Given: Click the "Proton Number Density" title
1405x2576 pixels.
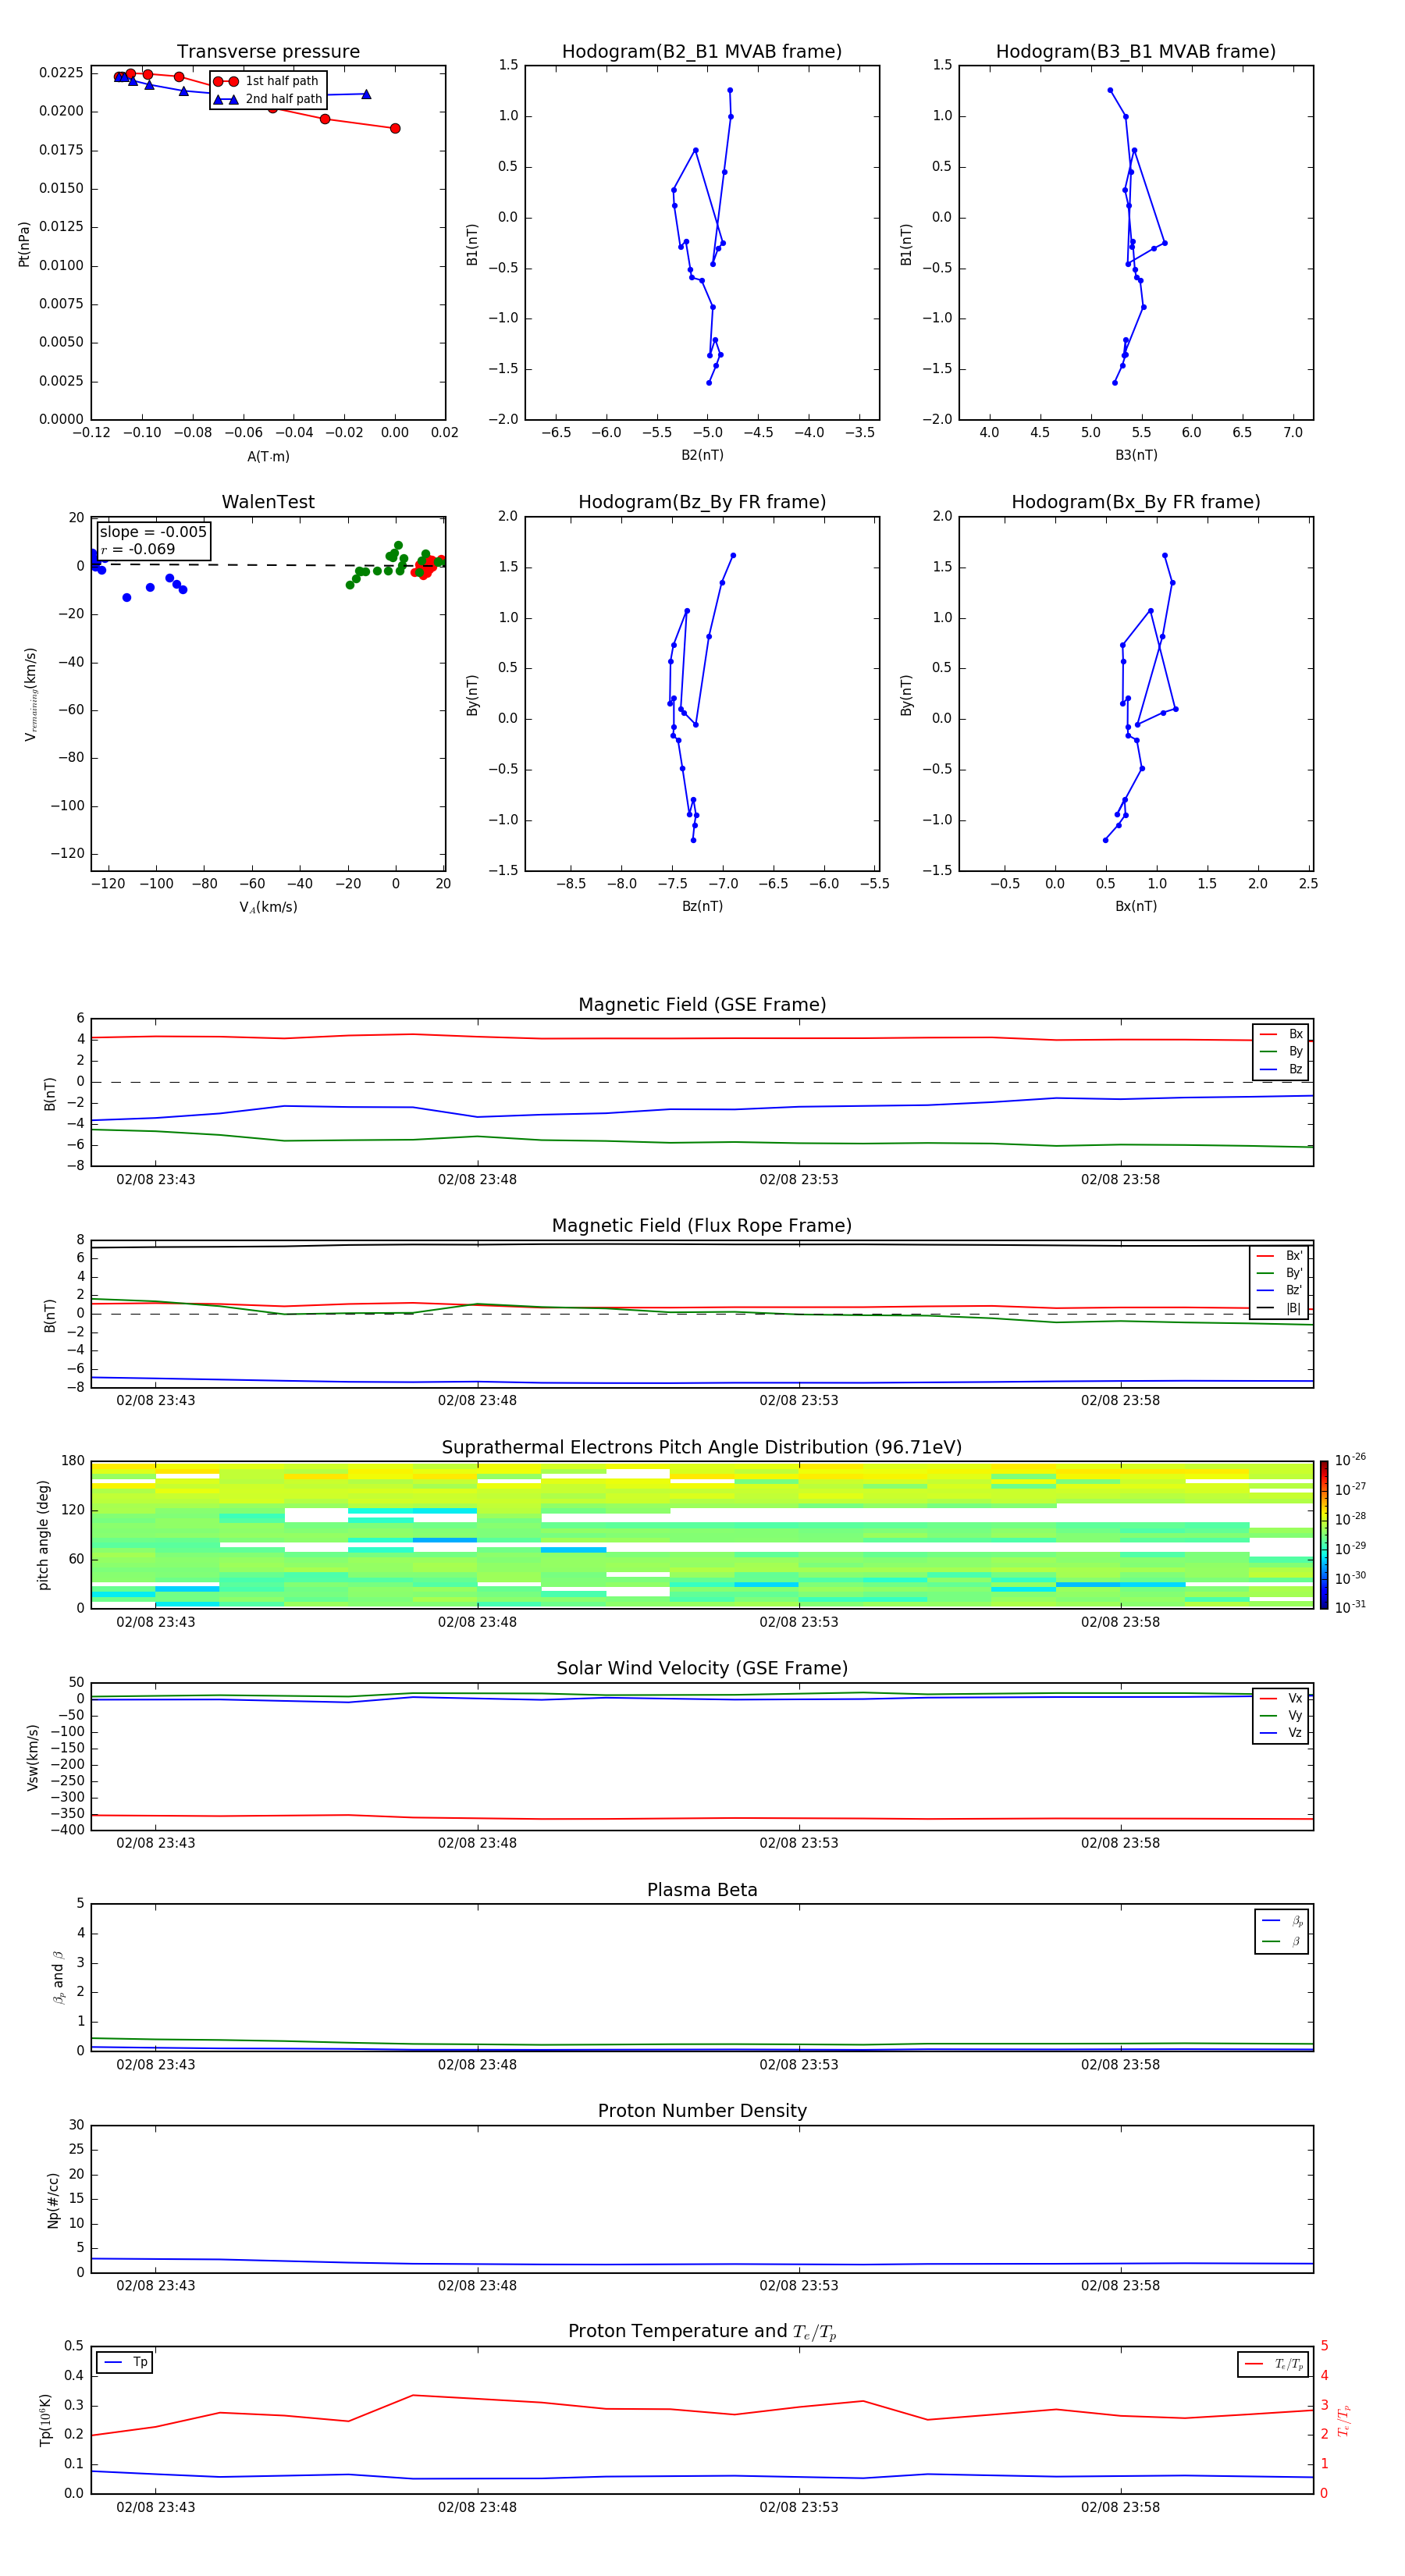Looking at the screenshot, I should pyautogui.click(x=702, y=2111).
